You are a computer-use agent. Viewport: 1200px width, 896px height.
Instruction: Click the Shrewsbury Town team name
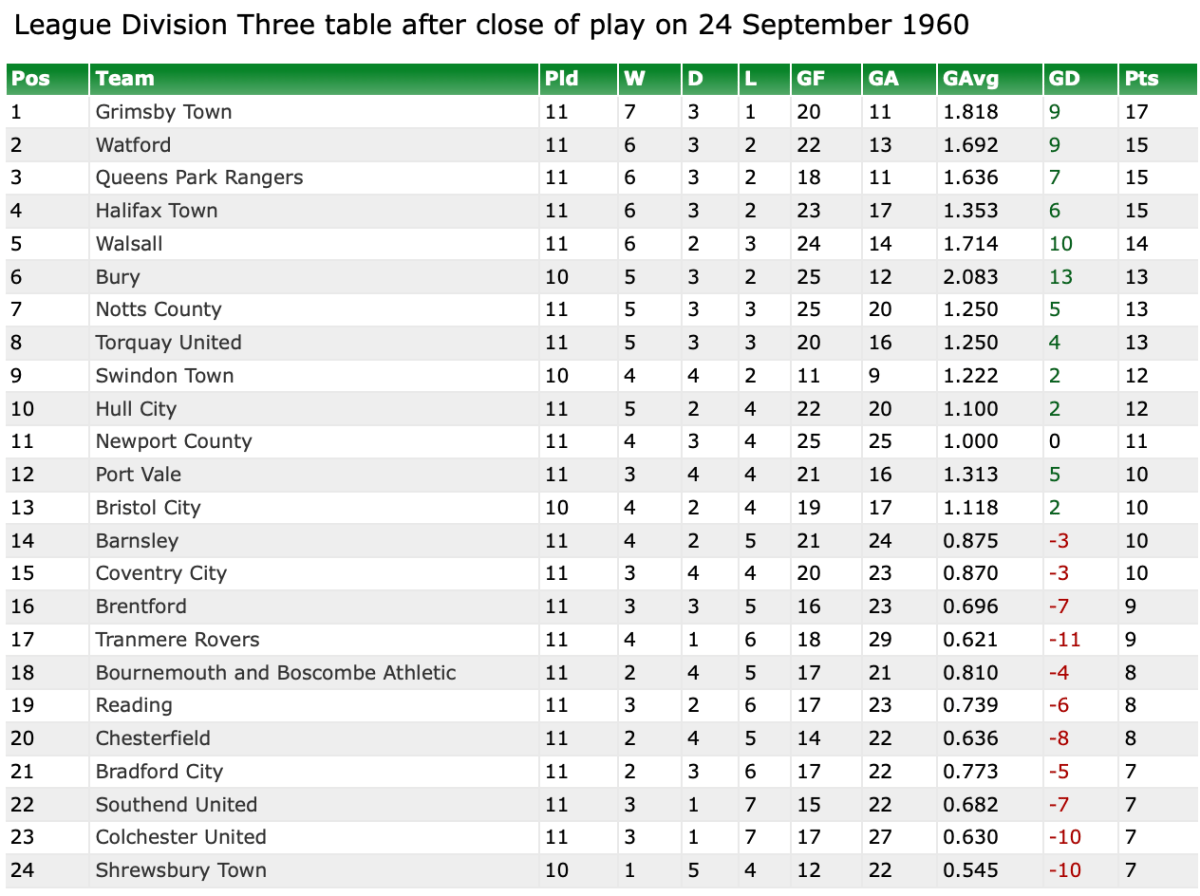(181, 871)
